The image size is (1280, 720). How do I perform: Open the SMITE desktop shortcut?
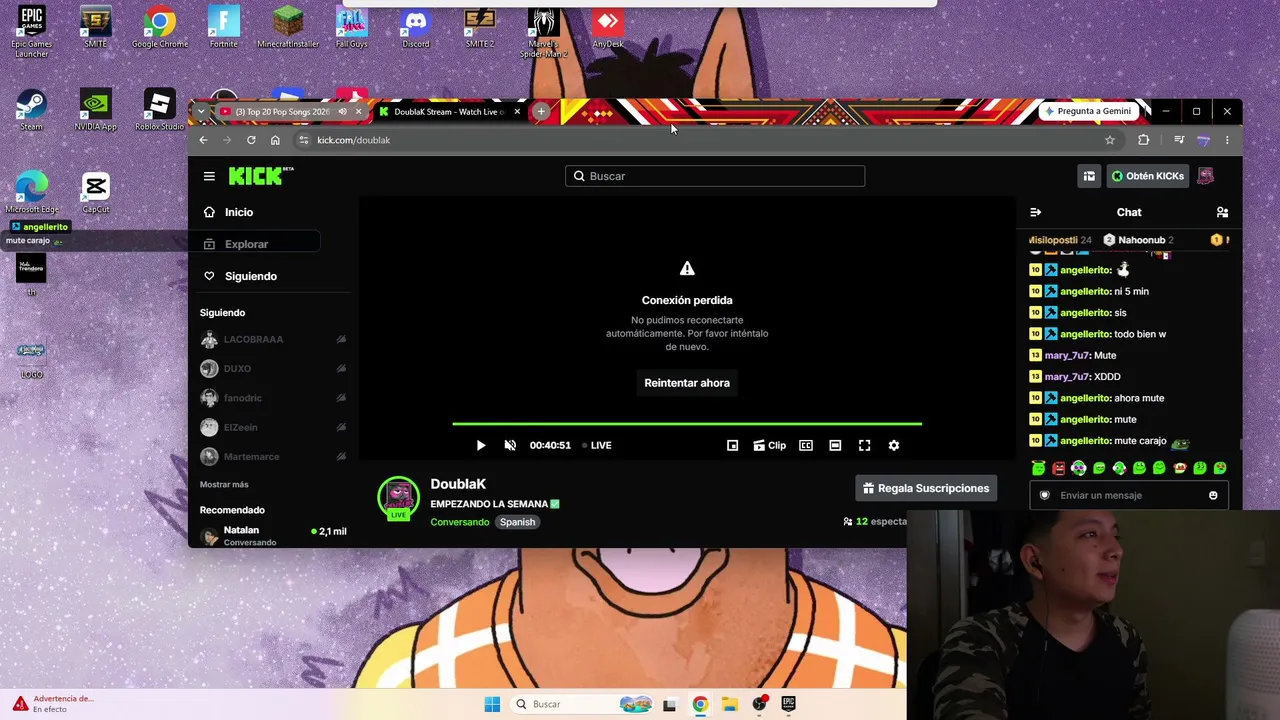[96, 28]
